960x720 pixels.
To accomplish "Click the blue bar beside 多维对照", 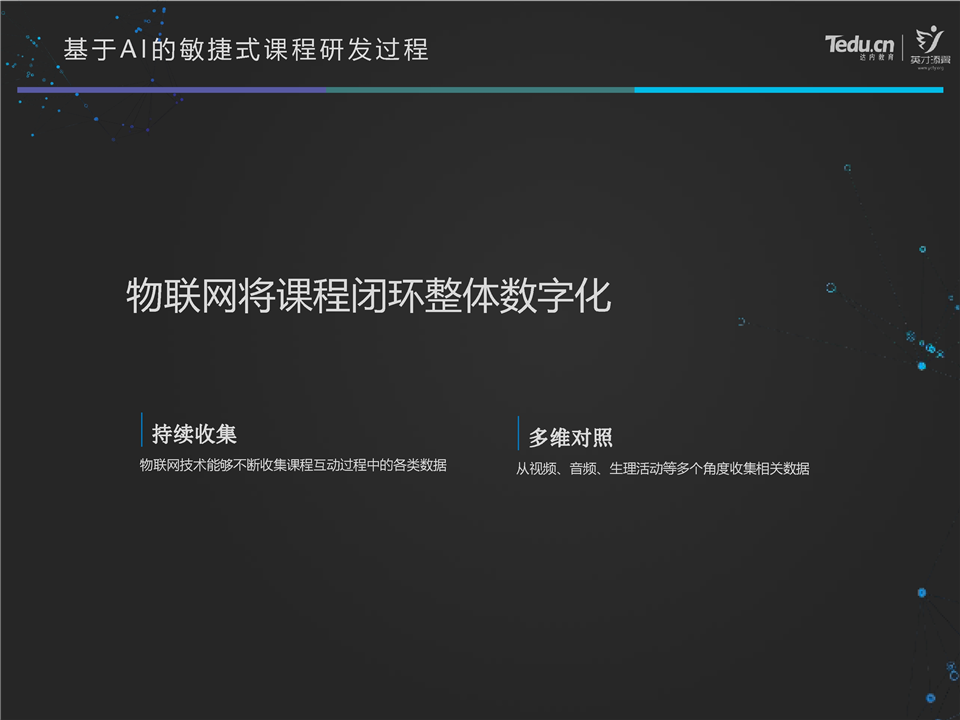I will (518, 434).
